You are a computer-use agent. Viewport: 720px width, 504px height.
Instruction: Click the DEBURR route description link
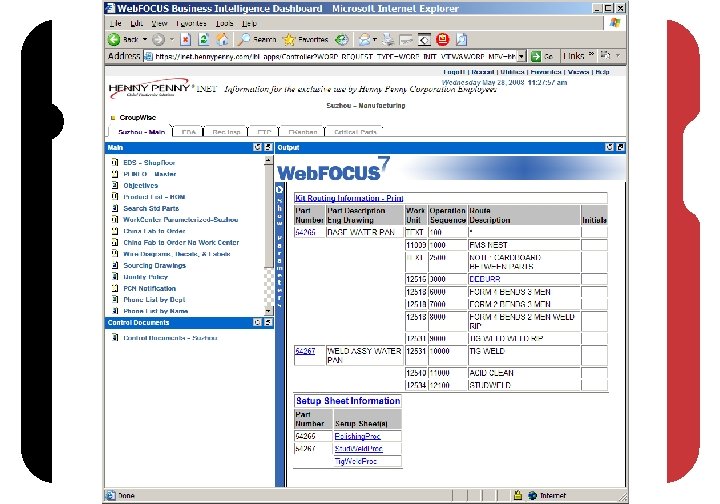[x=484, y=279]
